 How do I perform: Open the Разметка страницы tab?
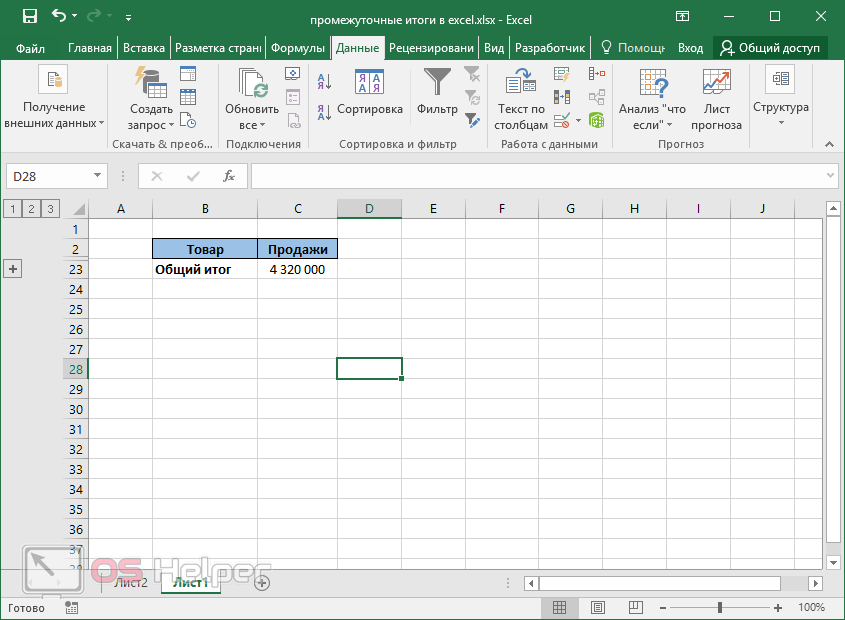point(218,48)
